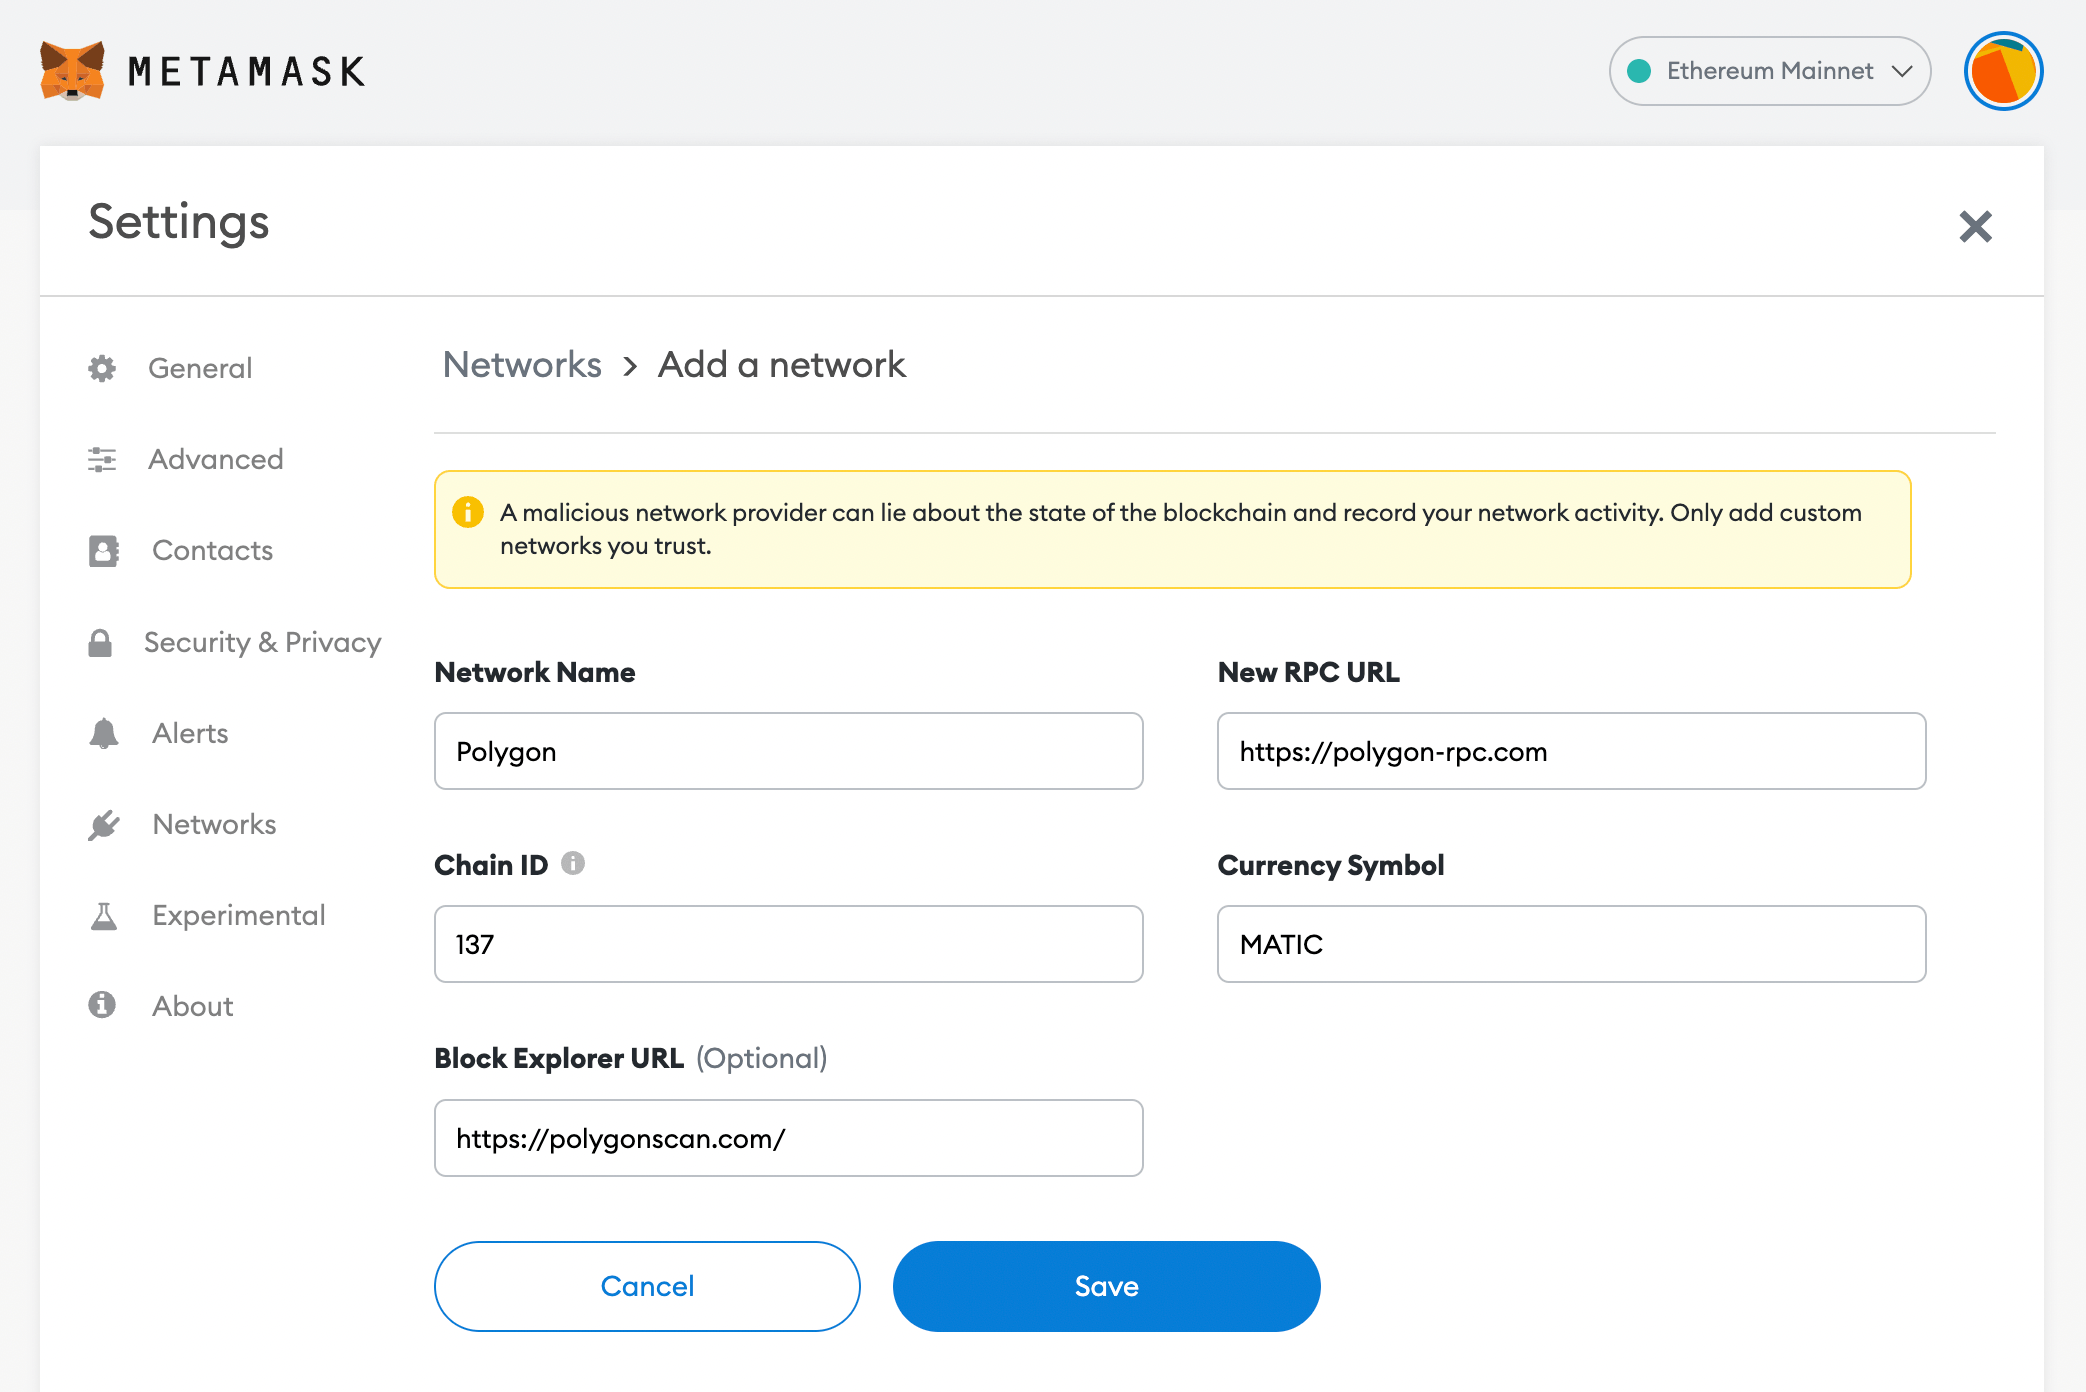Click the Settings page heading
The image size is (2086, 1392).
179,222
